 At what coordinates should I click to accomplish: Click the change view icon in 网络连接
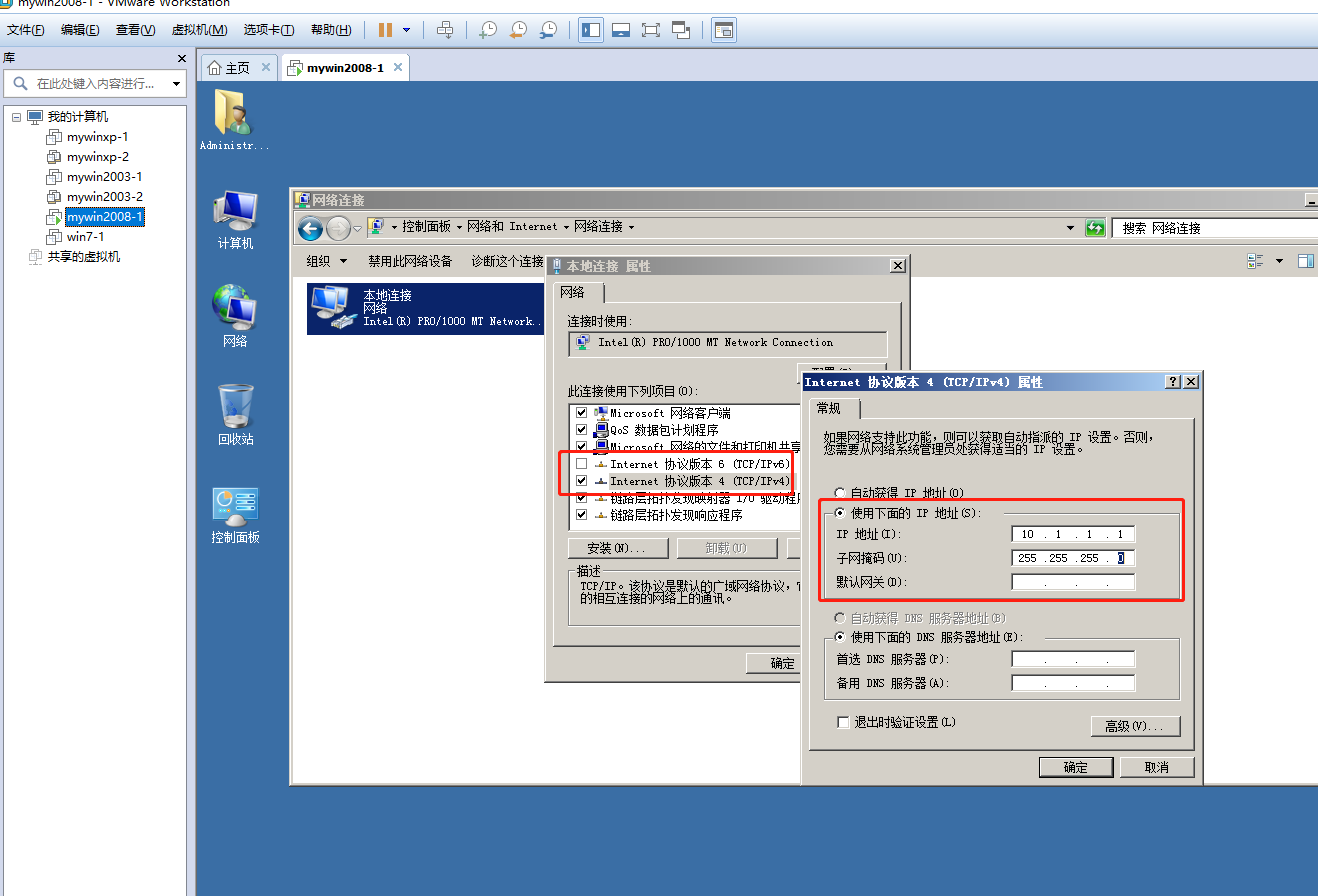point(1256,261)
